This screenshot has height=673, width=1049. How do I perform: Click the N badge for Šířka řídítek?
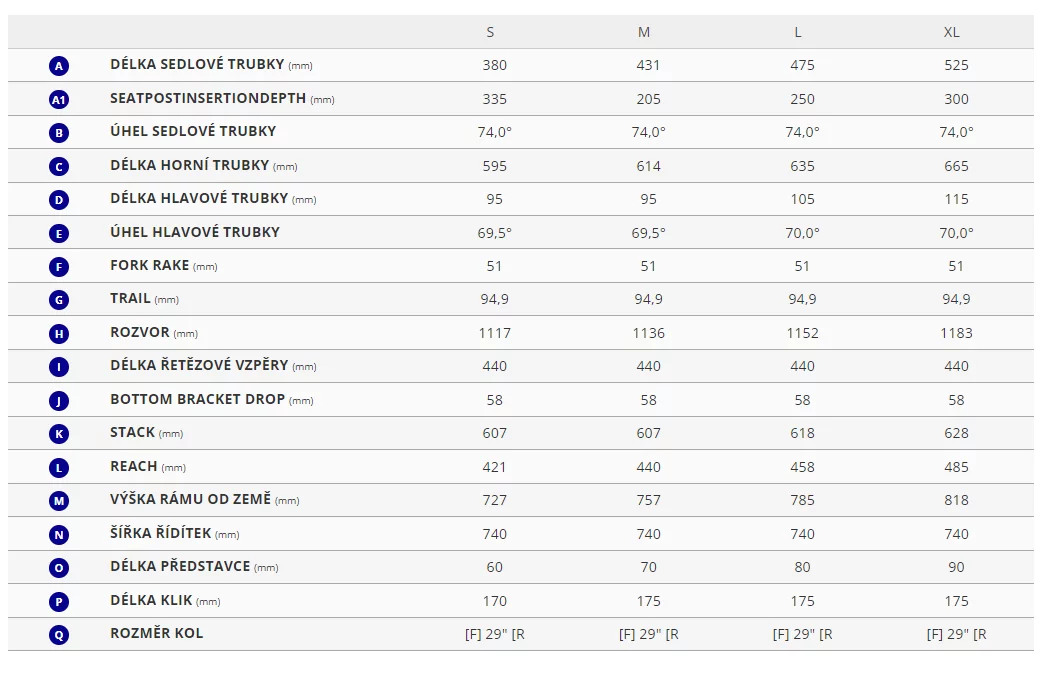(59, 535)
